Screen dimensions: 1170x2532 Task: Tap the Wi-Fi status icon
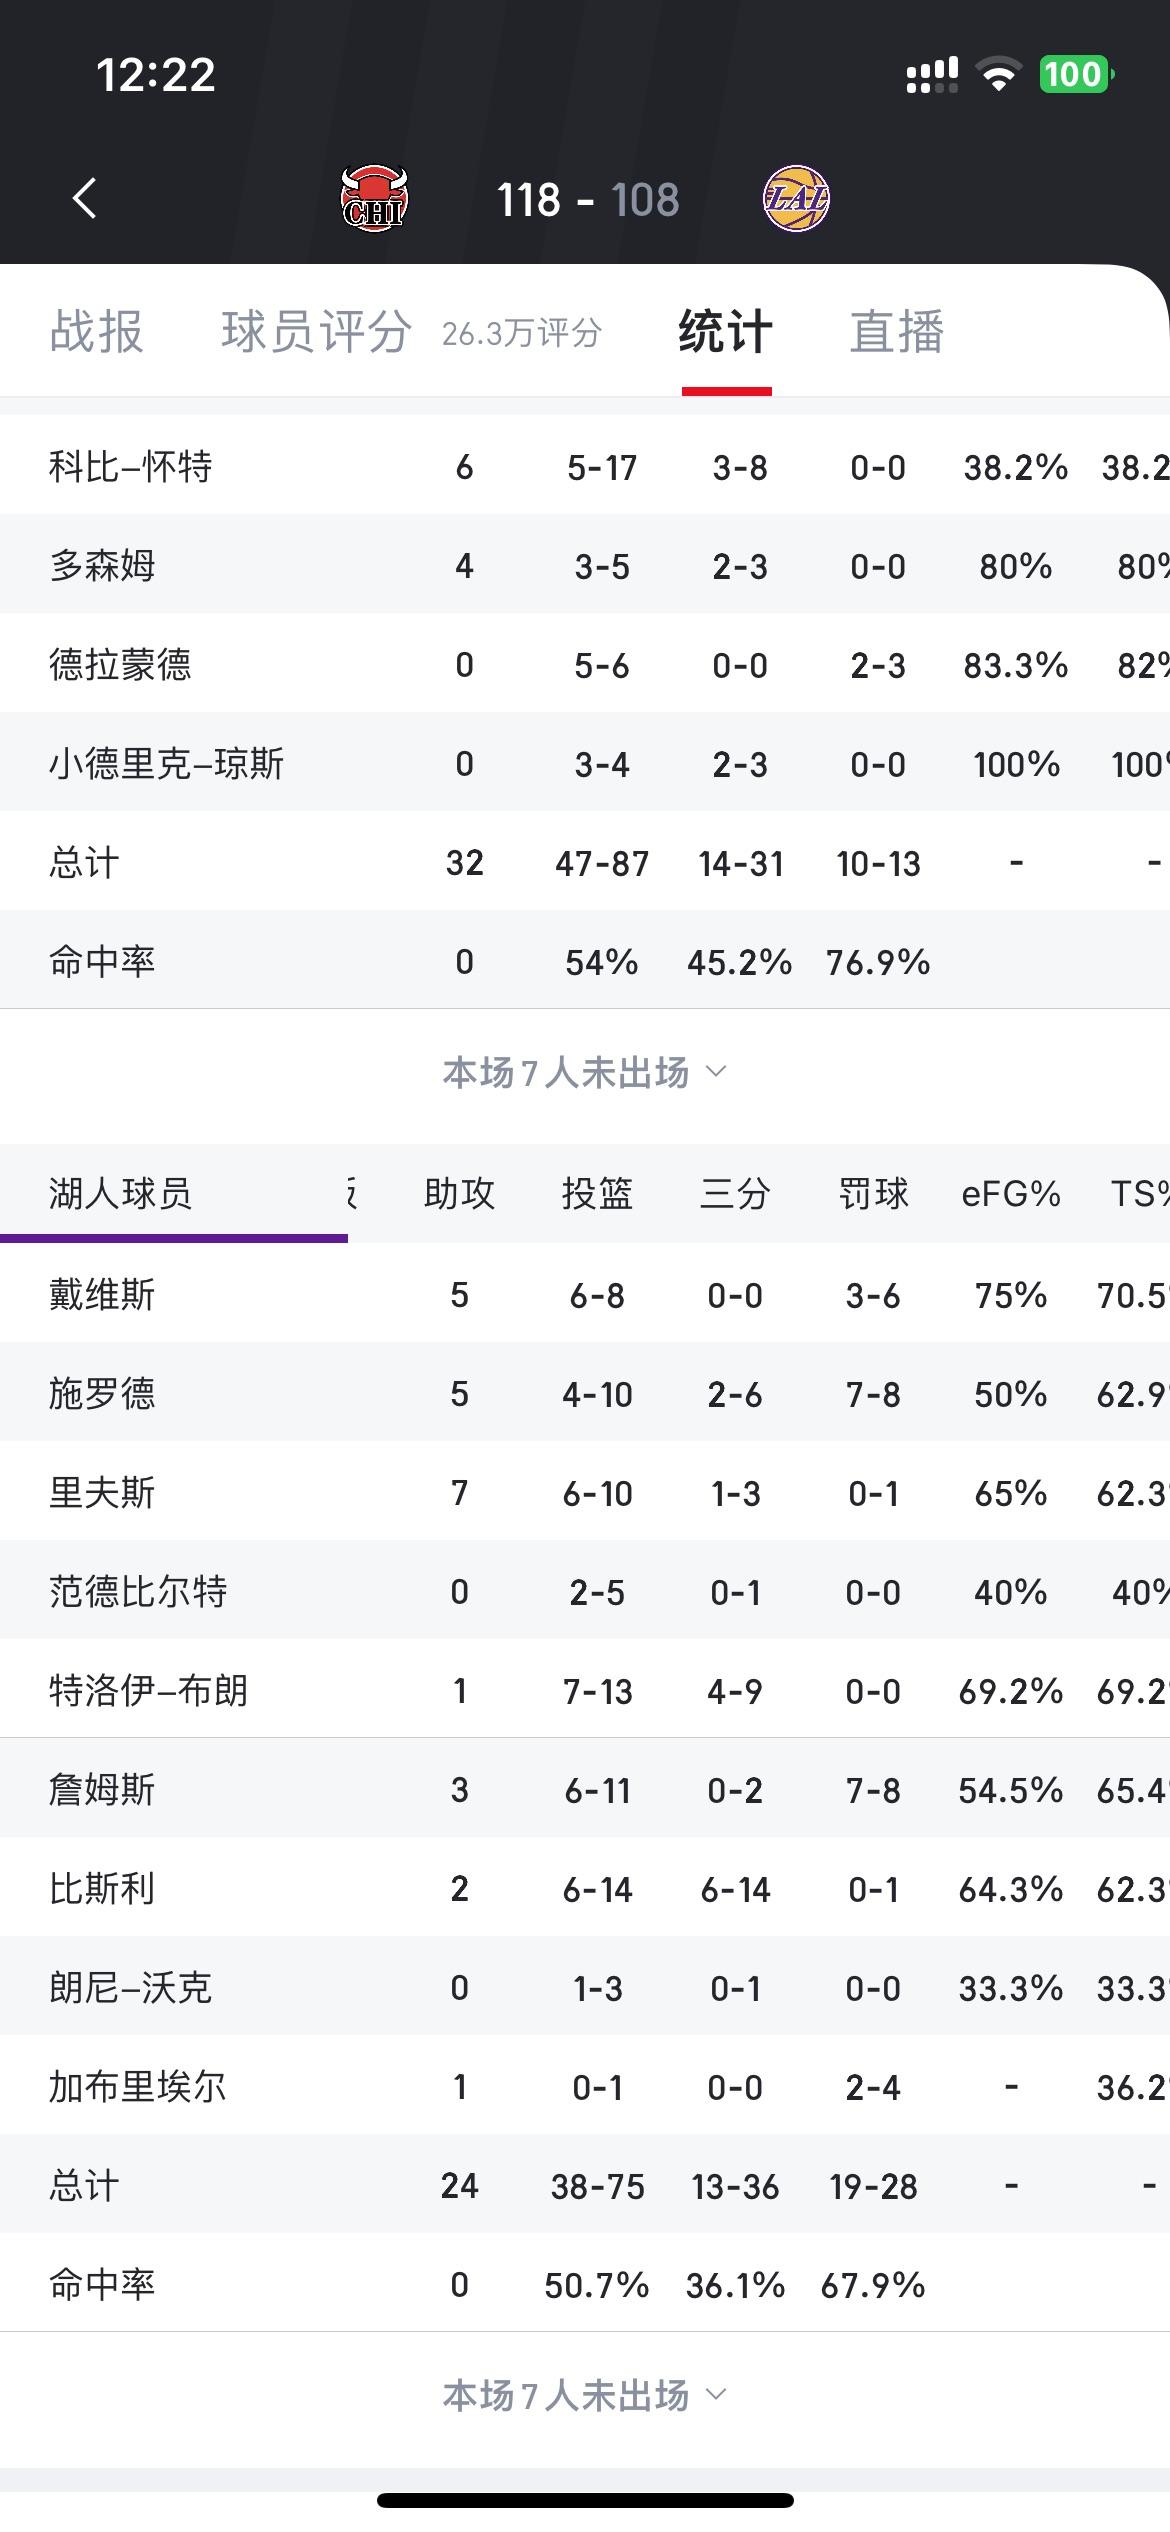(998, 75)
